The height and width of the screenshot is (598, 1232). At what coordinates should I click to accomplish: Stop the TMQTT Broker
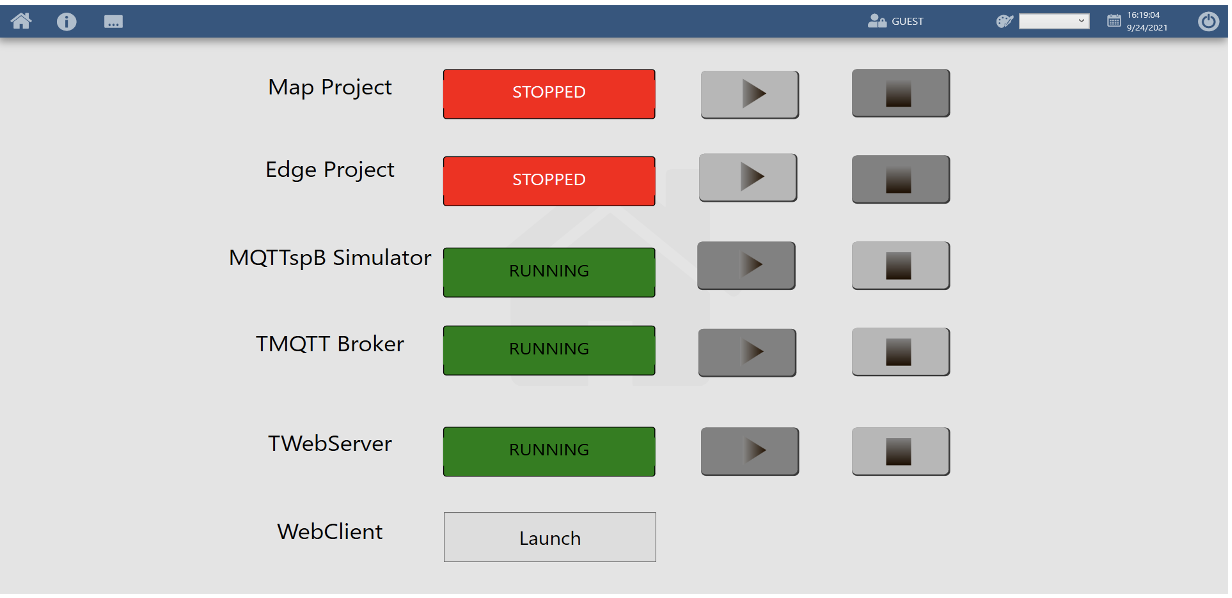901,351
